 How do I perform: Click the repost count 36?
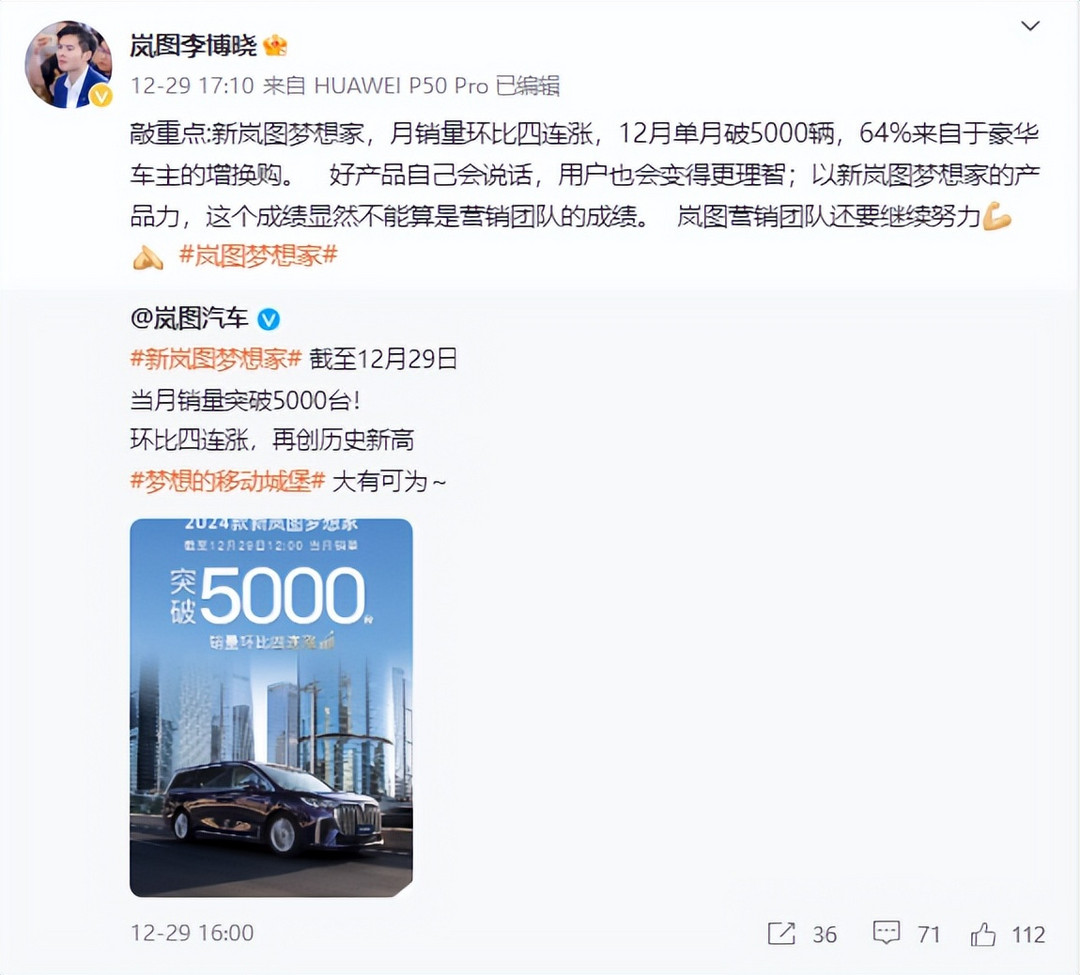tap(824, 934)
